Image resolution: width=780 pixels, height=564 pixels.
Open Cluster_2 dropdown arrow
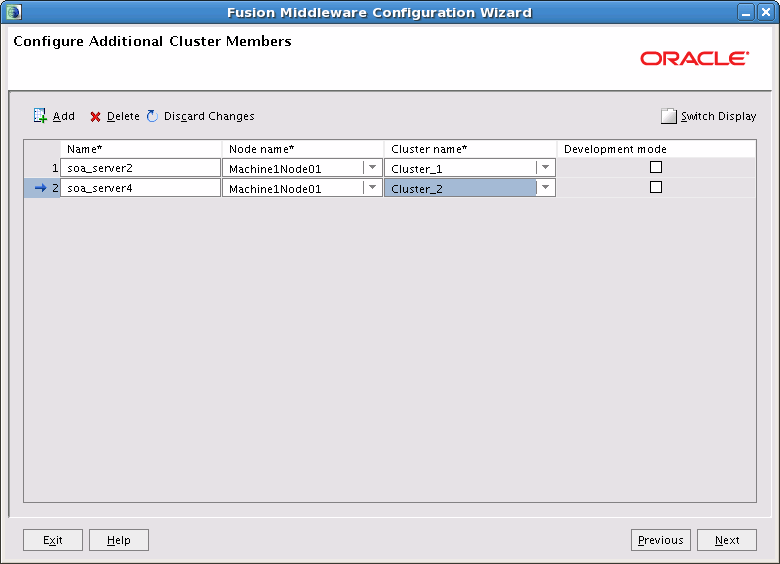click(546, 188)
